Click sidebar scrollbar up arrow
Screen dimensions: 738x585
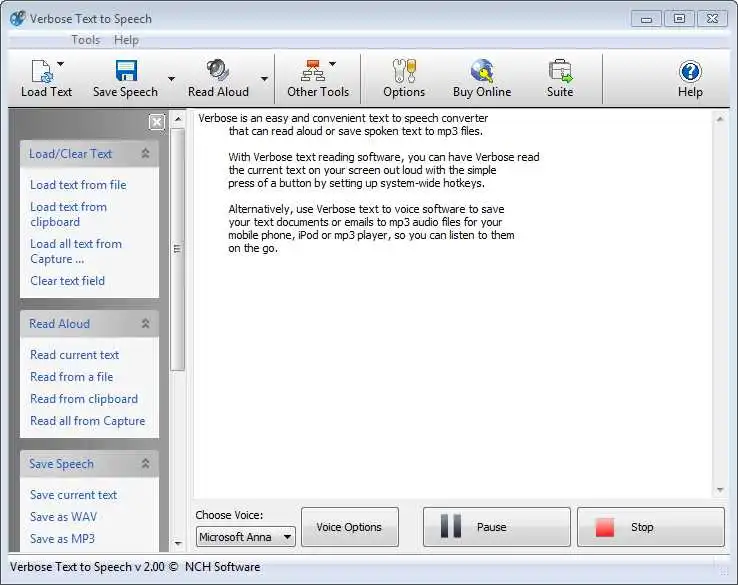(178, 120)
